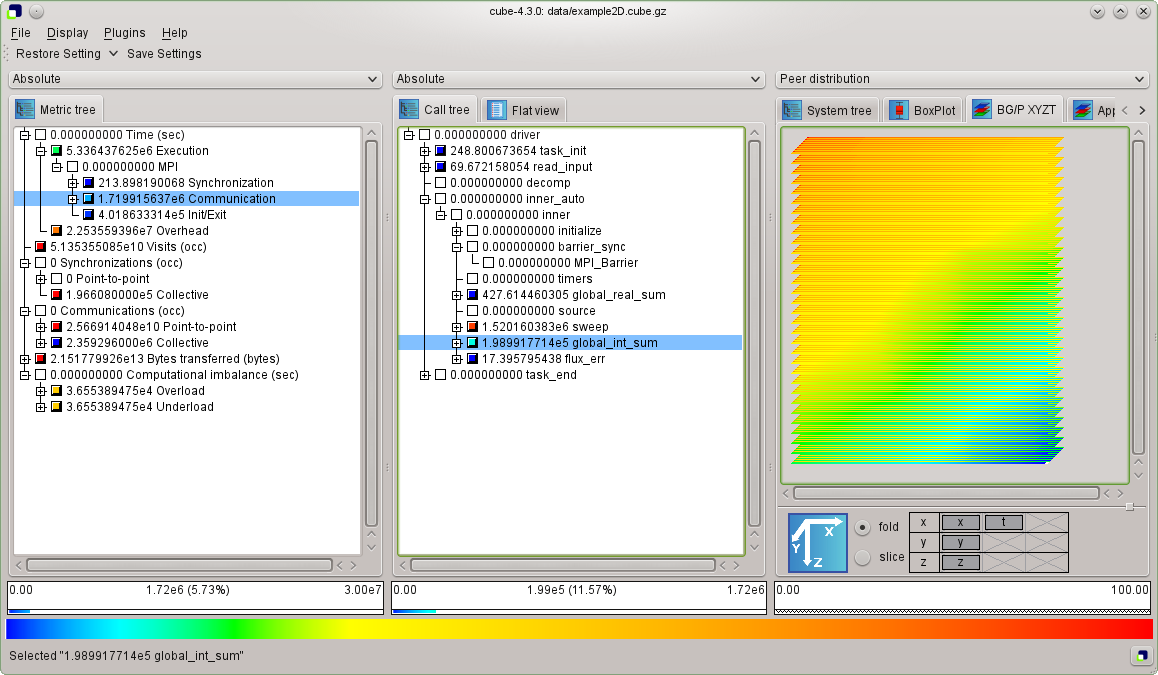Click blue box beside flux_err
1158x675 pixels.
473,359
